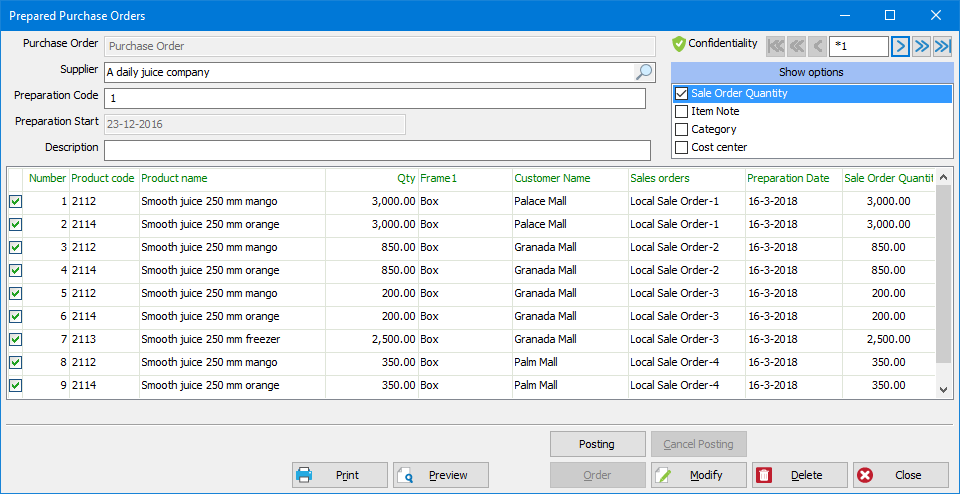The image size is (960, 494).
Task: Click the Description input field
Action: click(x=377, y=150)
